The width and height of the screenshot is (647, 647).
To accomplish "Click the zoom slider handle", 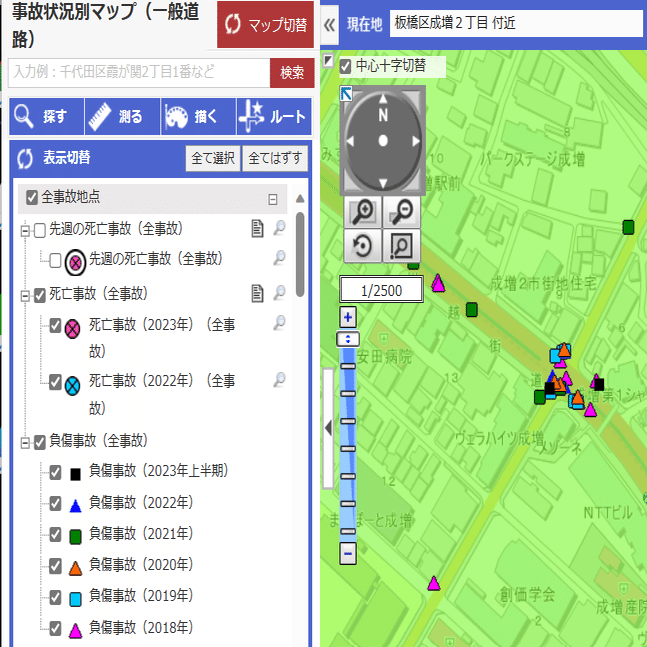I will tap(348, 340).
